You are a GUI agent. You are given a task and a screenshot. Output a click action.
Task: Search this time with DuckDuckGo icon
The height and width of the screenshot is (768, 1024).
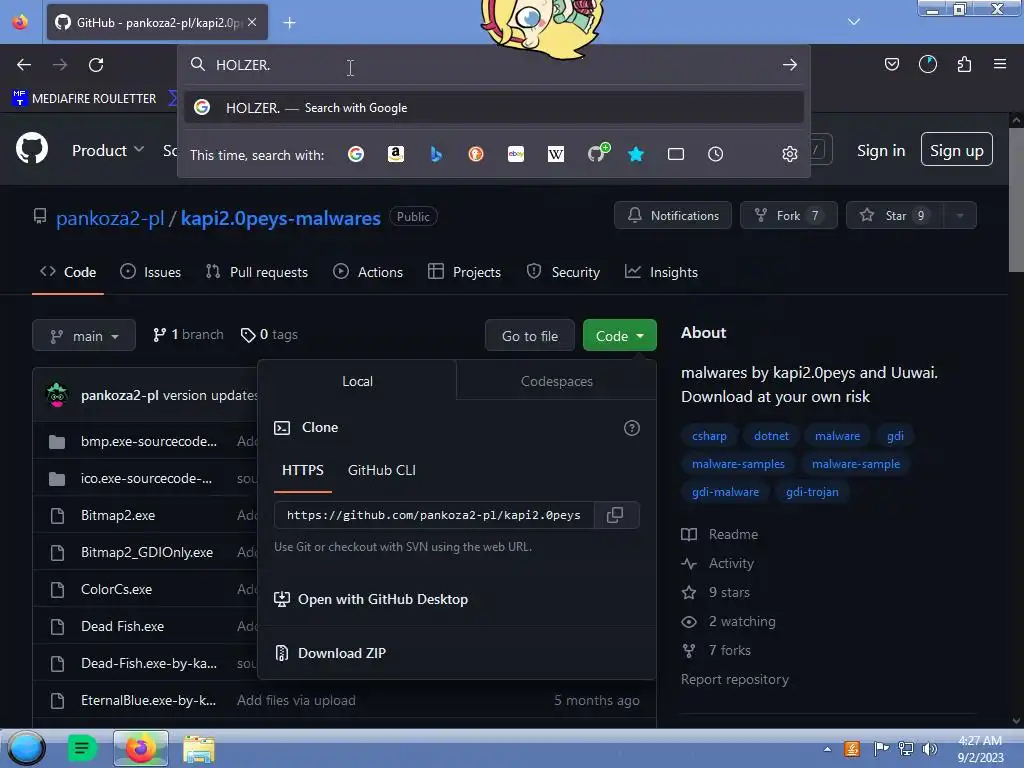point(476,154)
